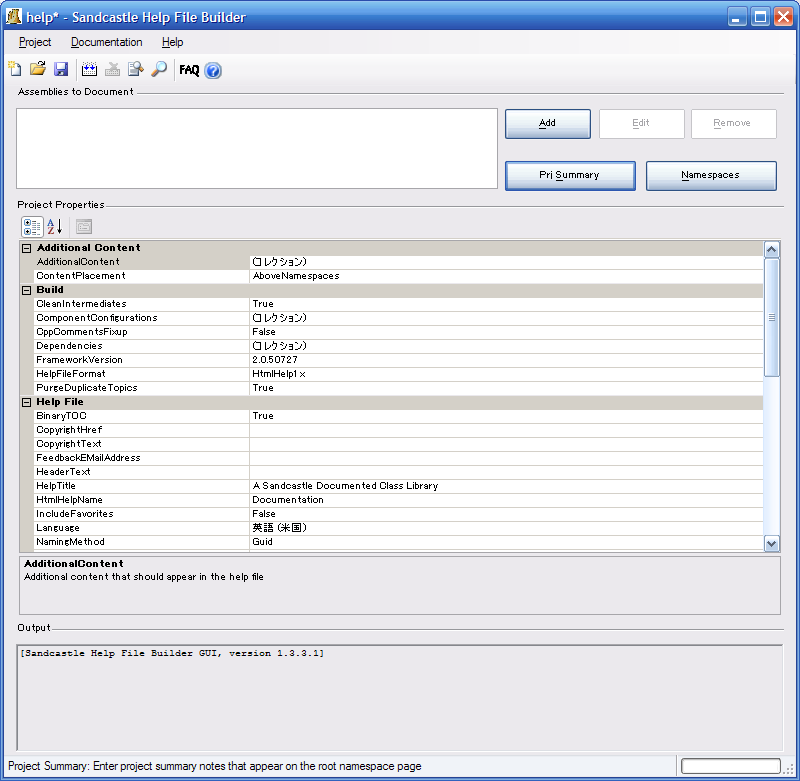Select the PurgeDuplicateTopics property
This screenshot has width=800, height=781.
pyautogui.click(x=141, y=388)
